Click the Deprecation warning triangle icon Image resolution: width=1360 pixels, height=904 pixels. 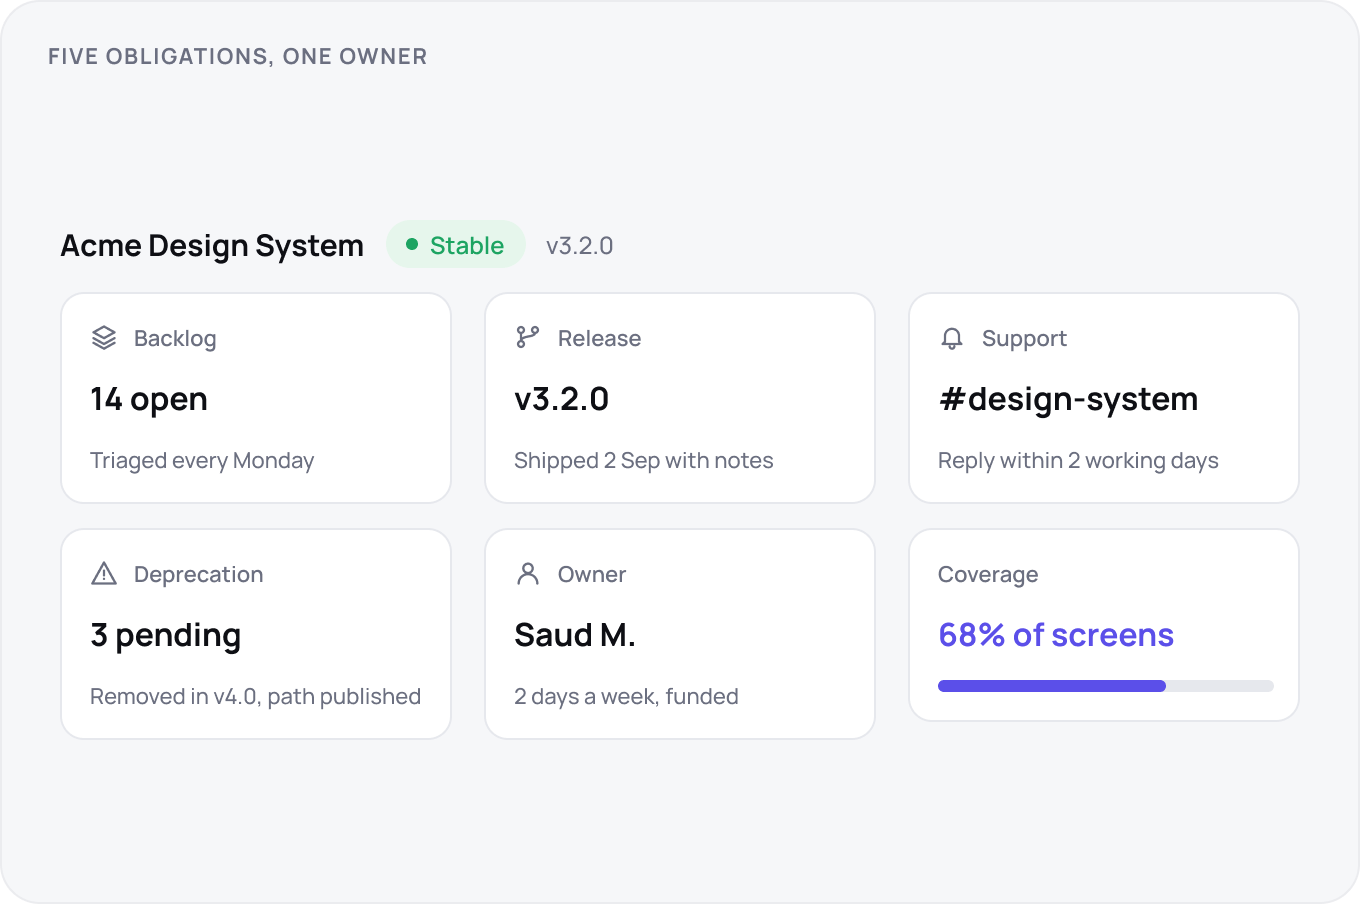104,574
